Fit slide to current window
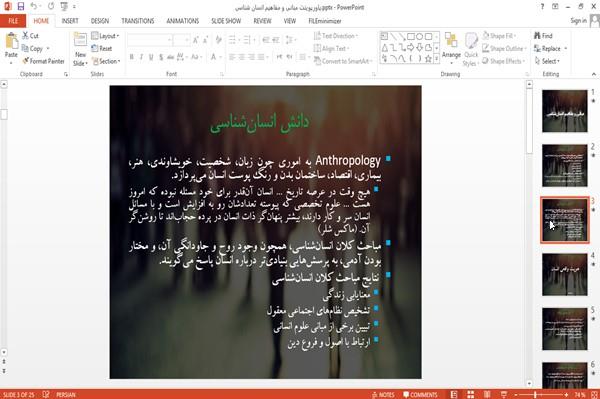 tap(594, 395)
